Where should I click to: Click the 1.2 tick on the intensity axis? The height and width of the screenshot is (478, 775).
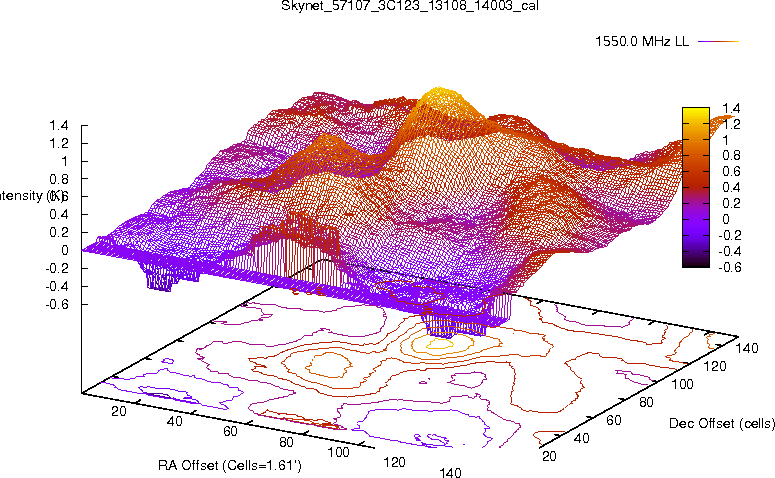click(58, 143)
